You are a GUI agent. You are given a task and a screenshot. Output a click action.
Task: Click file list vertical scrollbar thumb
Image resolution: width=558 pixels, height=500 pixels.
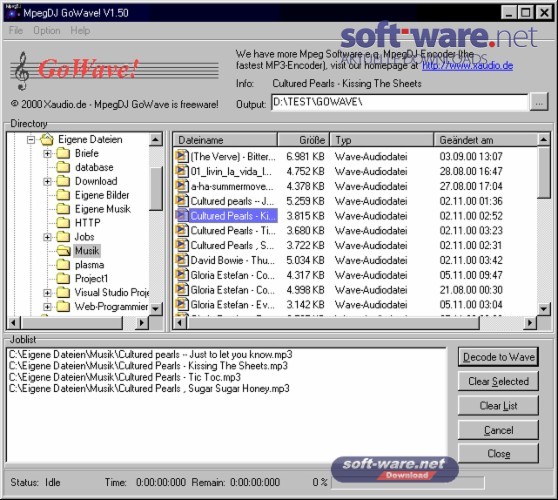click(544, 172)
